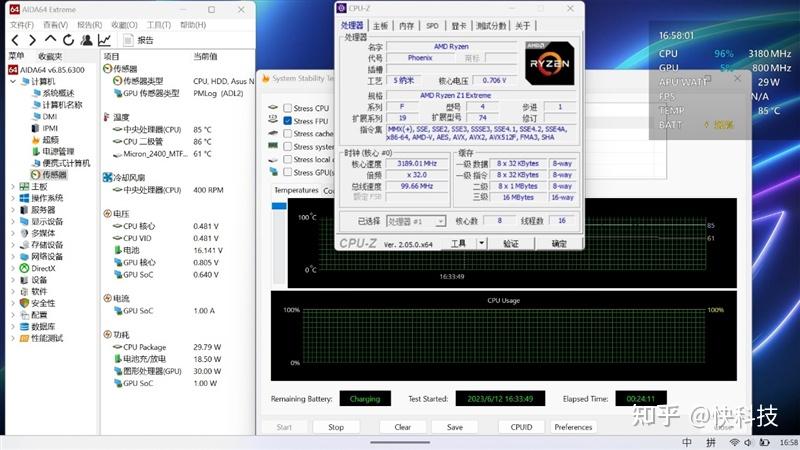Viewport: 800px width, 450px height.
Task: Switch to CPU-Z SPD tab
Action: pyautogui.click(x=432, y=26)
